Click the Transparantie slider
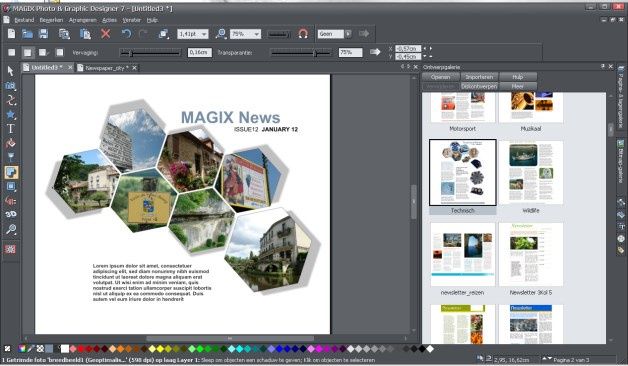 301,52
